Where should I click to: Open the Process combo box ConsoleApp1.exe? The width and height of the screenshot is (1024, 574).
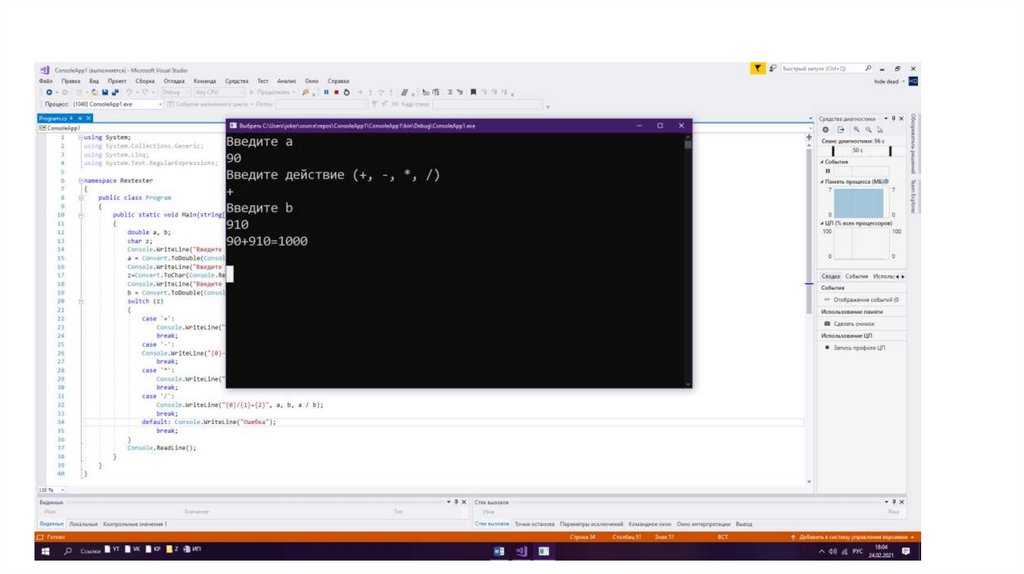pos(117,104)
